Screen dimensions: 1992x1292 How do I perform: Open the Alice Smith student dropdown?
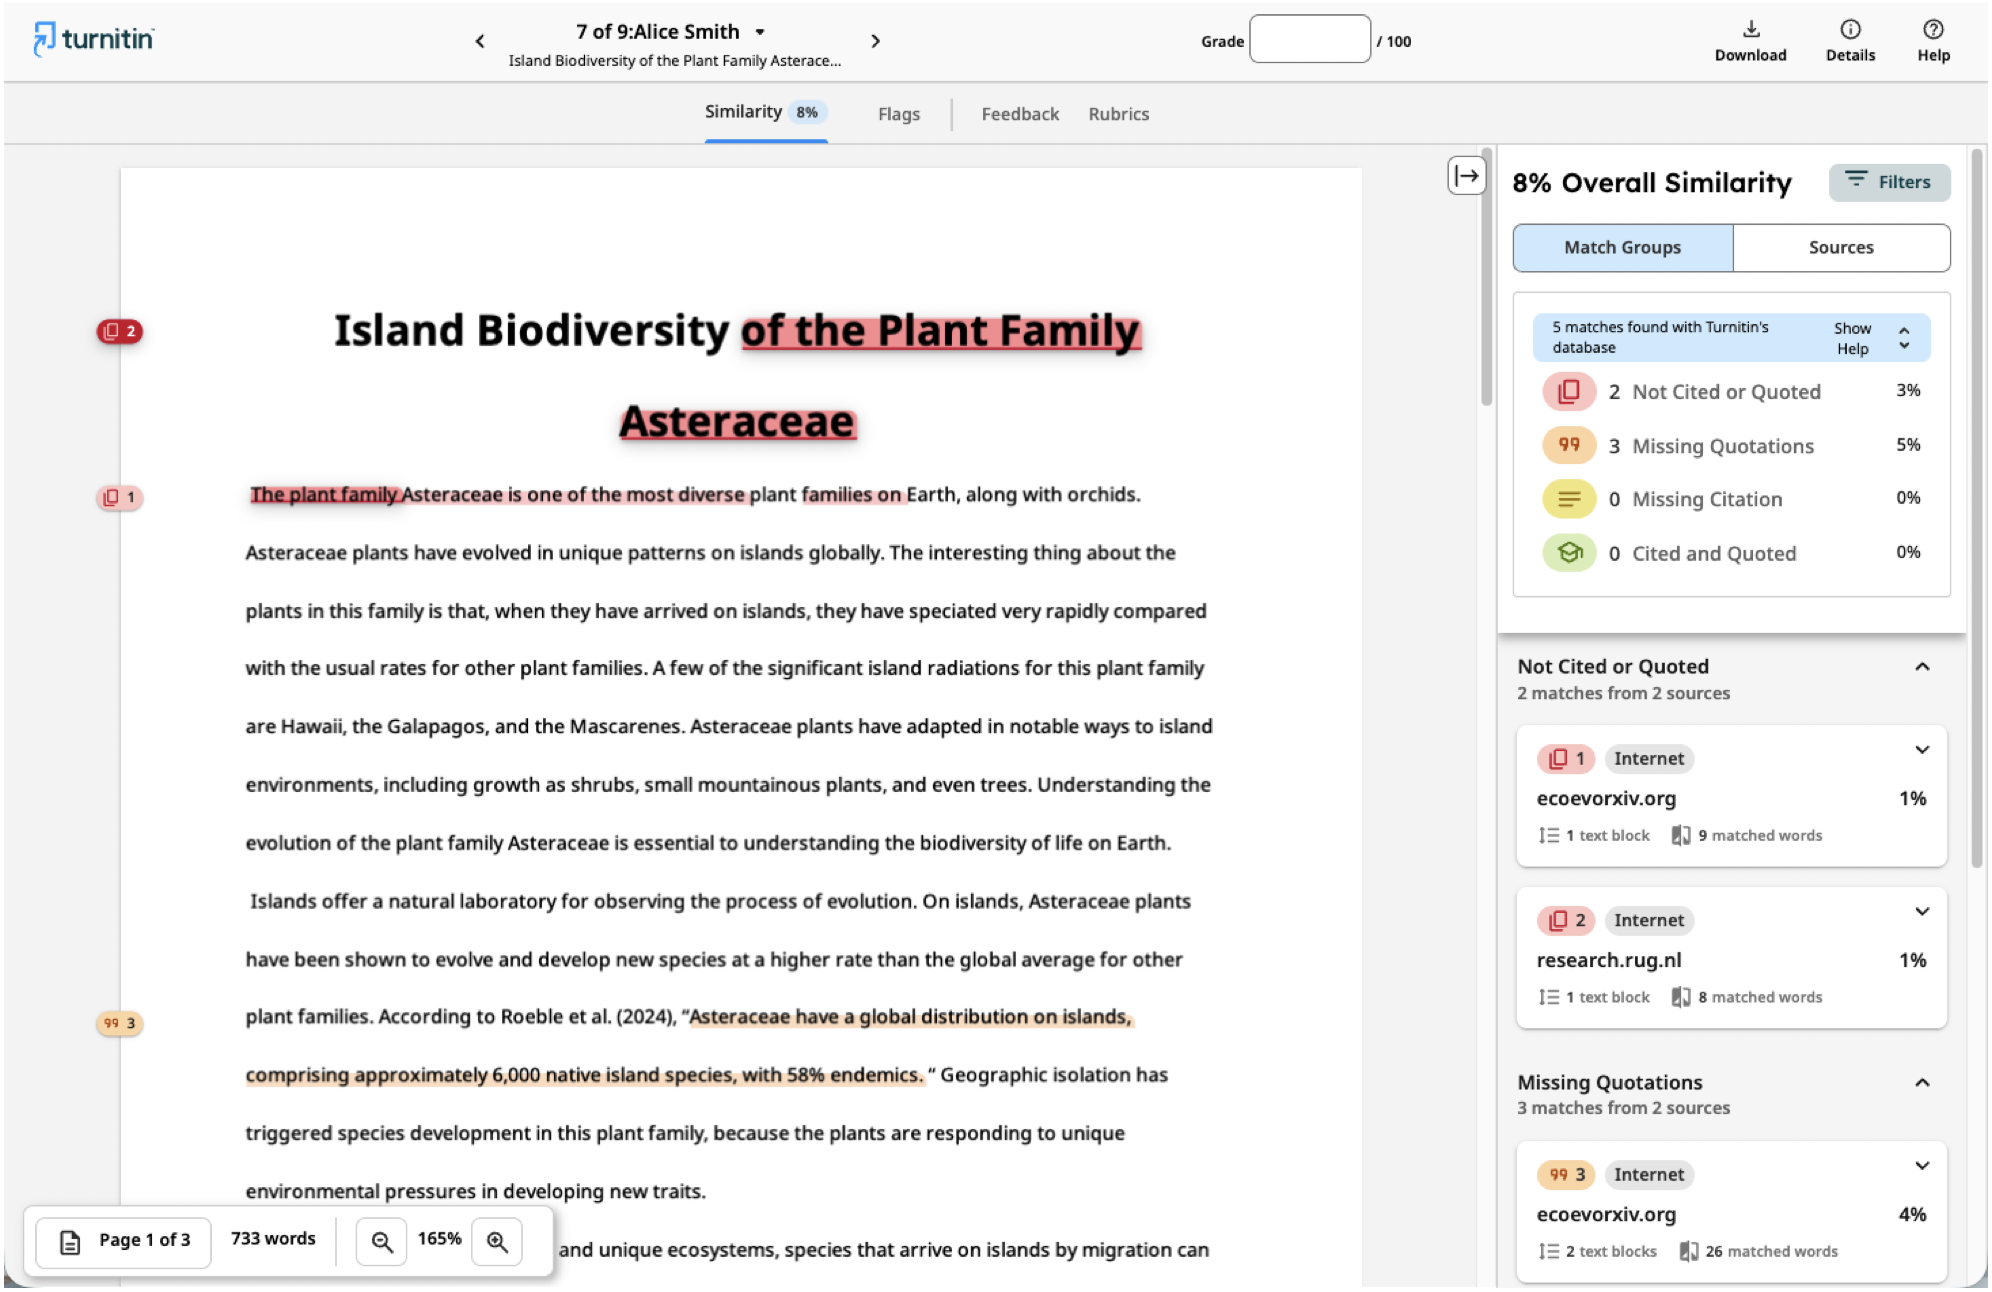[760, 32]
